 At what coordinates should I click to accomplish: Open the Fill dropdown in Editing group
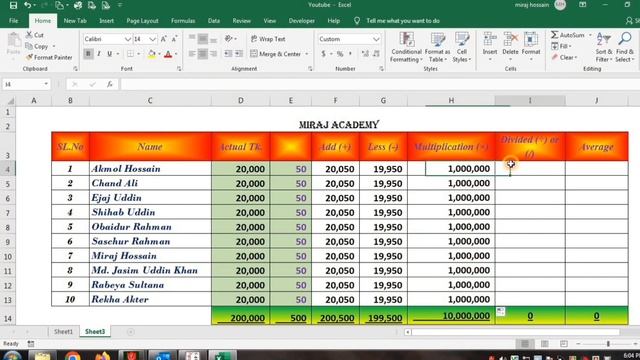click(562, 46)
